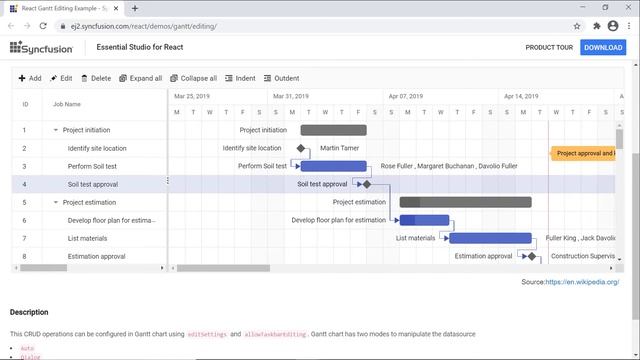This screenshot has width=640, height=360.
Task: Click the Delete trash toolbar button
Action: [96, 78]
